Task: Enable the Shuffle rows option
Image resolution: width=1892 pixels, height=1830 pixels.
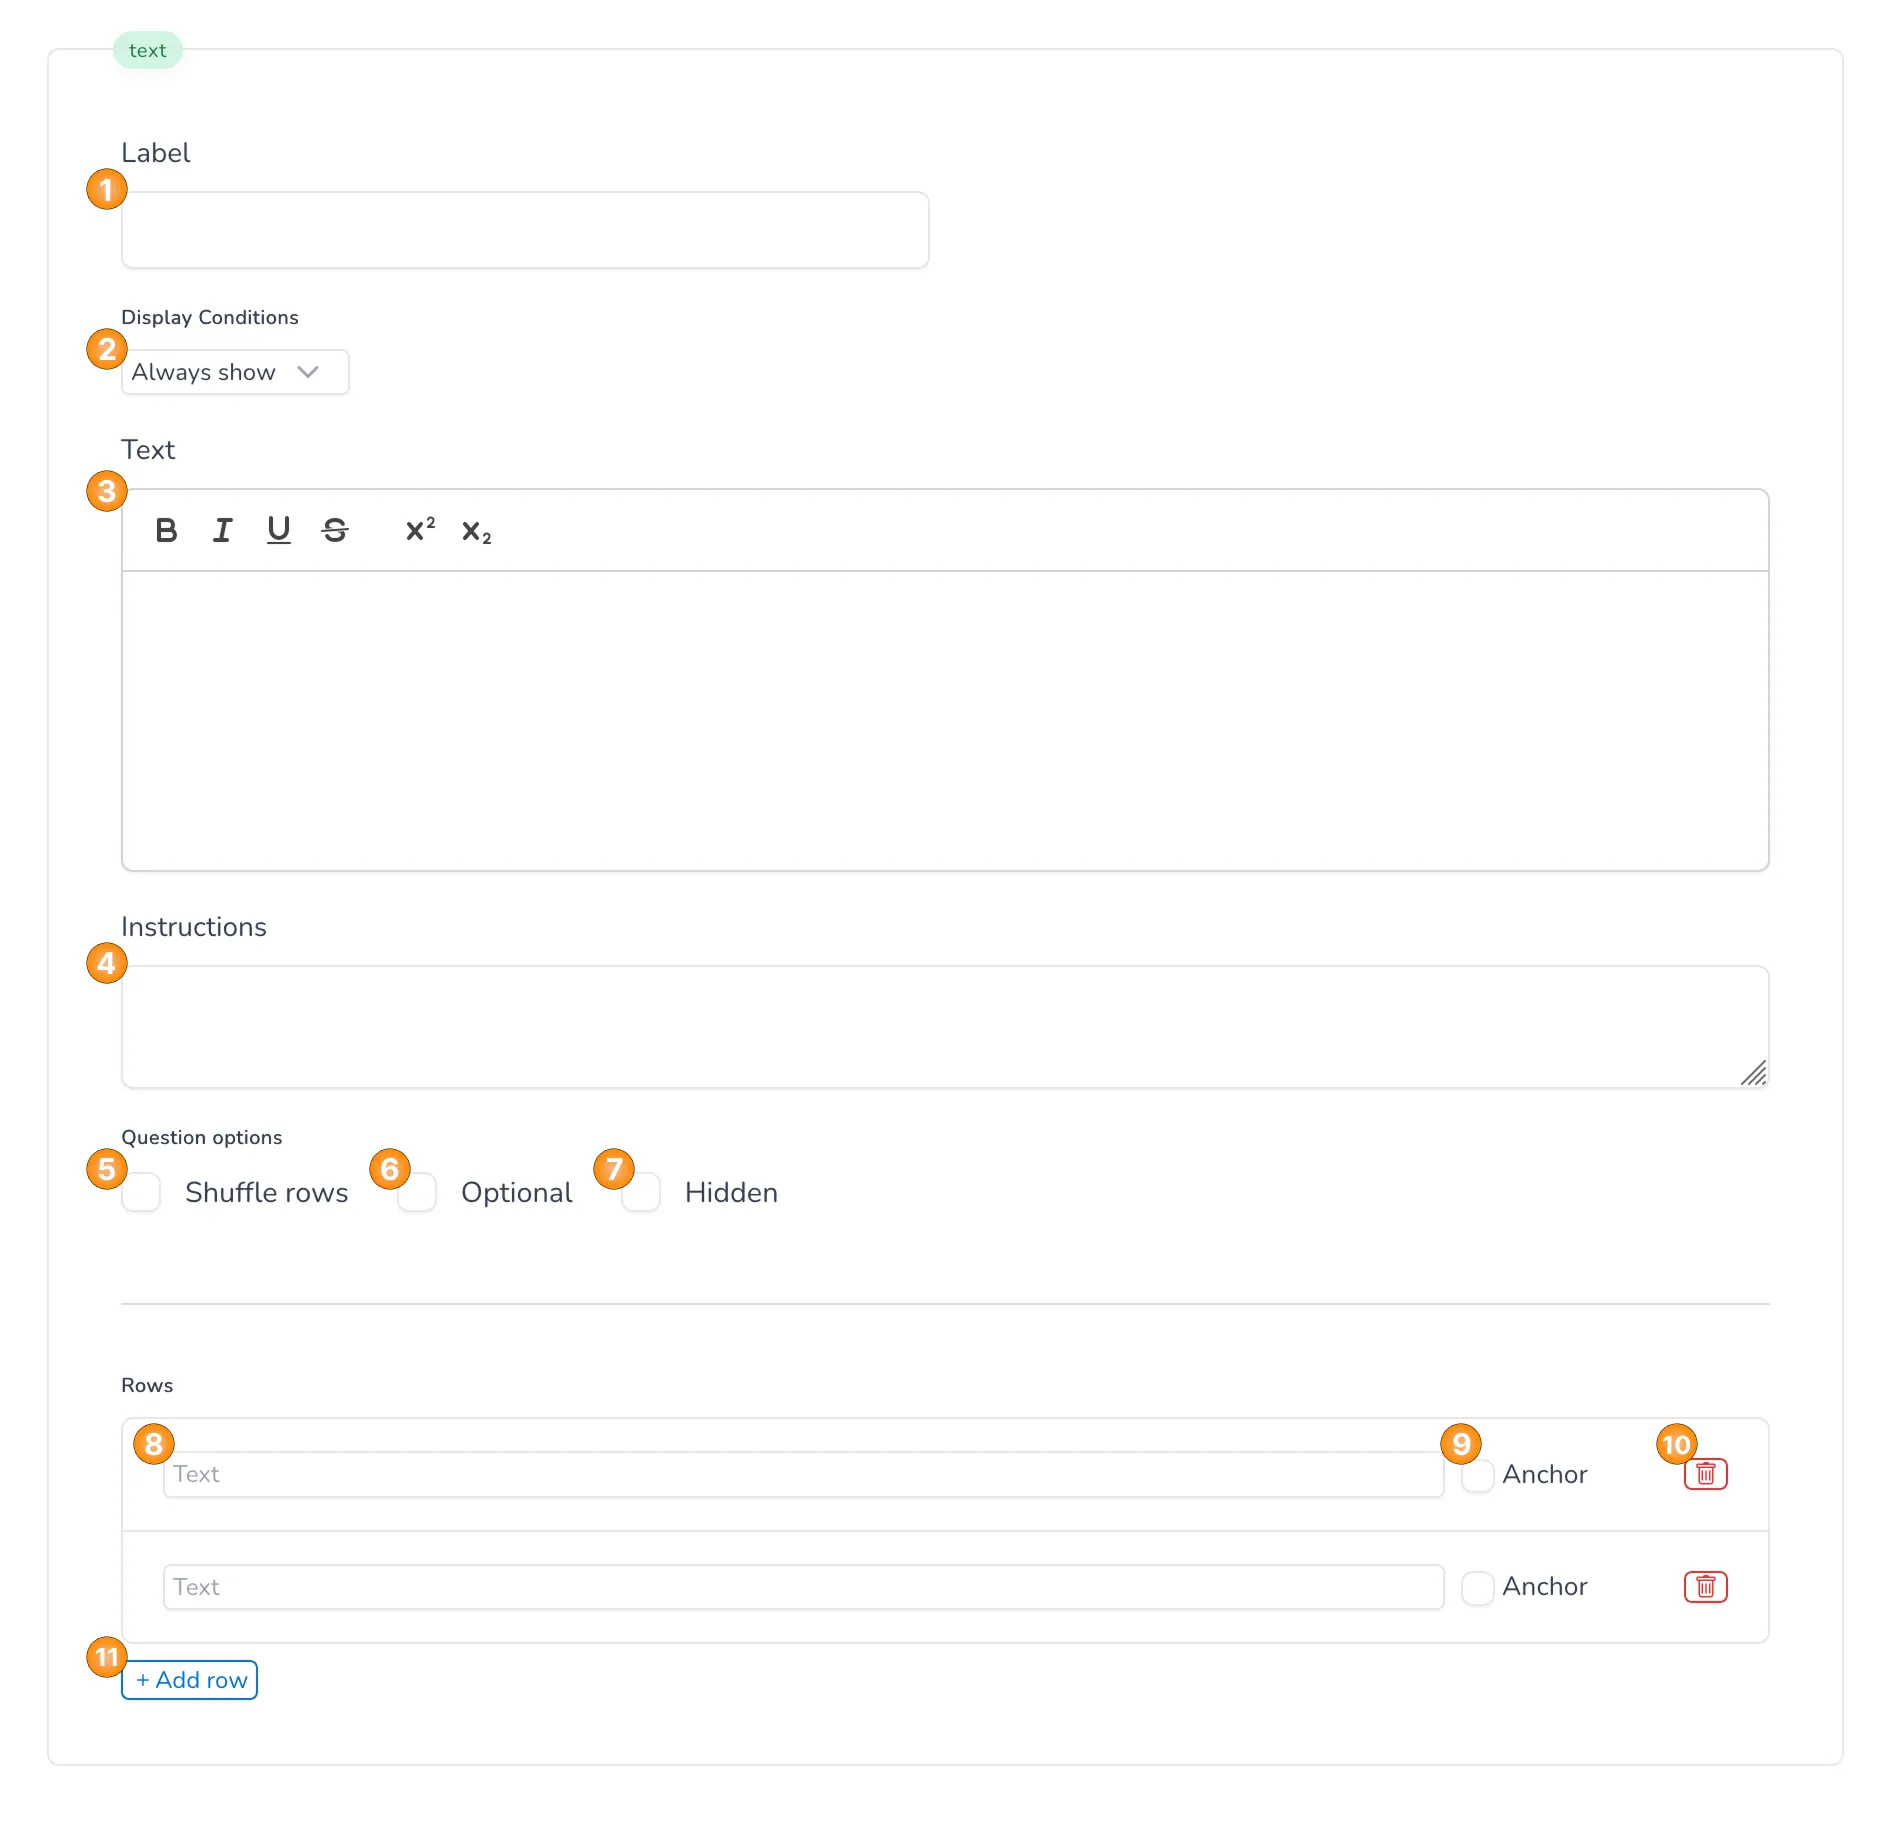Action: [x=141, y=1192]
